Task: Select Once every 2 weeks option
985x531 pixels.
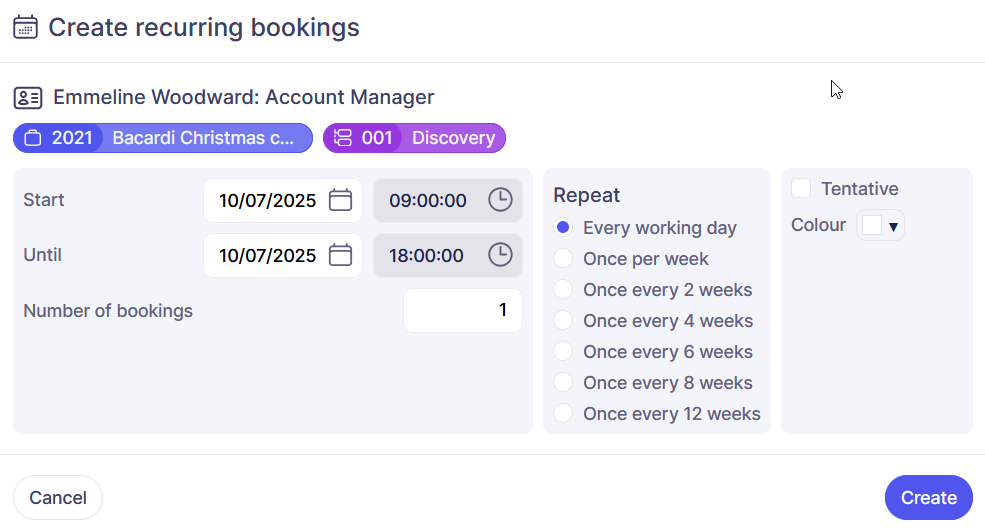Action: 564,290
